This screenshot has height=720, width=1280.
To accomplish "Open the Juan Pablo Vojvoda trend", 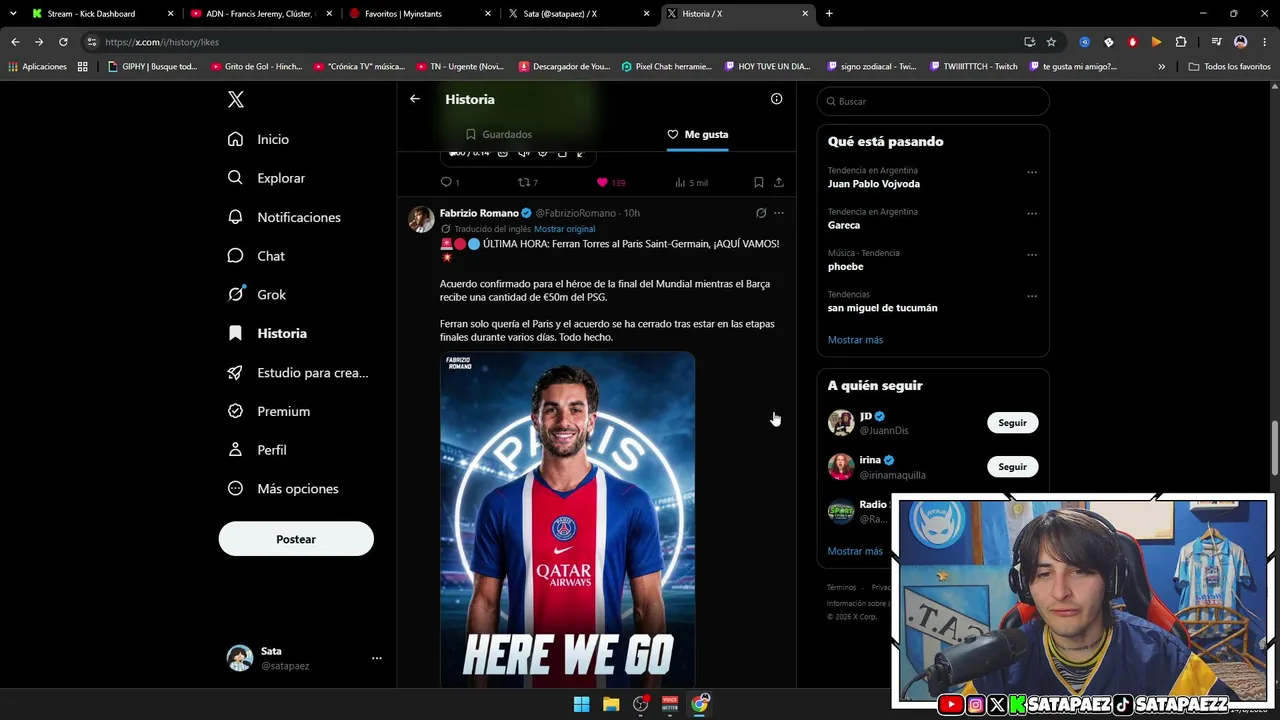I will click(873, 184).
